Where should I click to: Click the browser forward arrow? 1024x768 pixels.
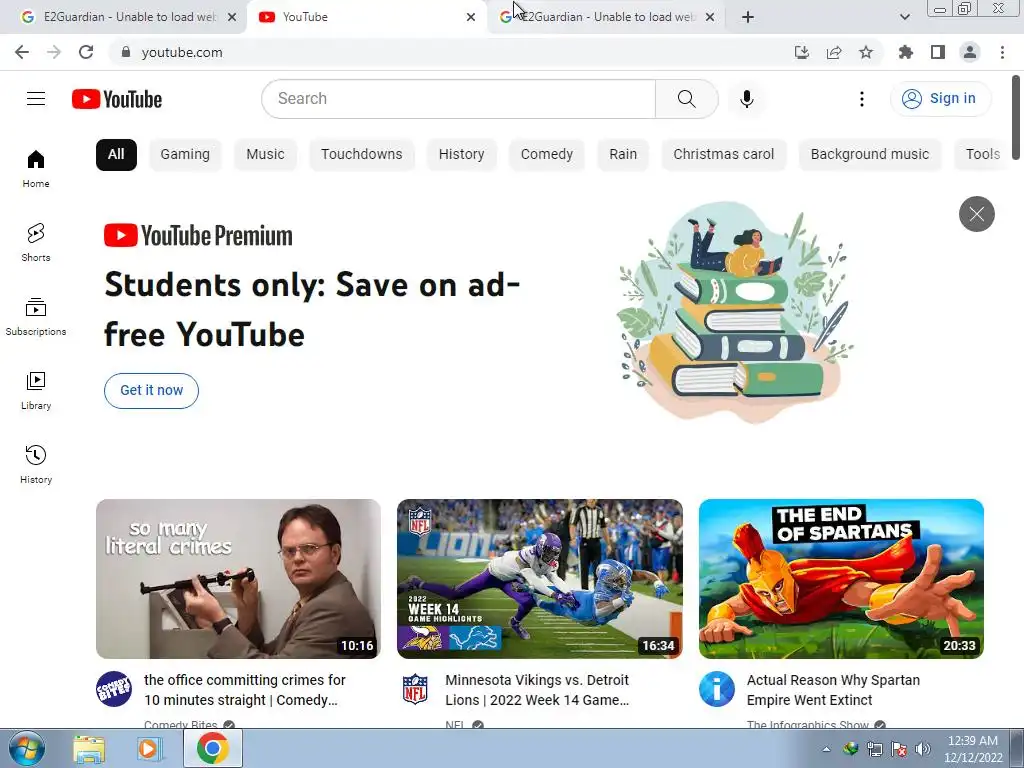[54, 52]
